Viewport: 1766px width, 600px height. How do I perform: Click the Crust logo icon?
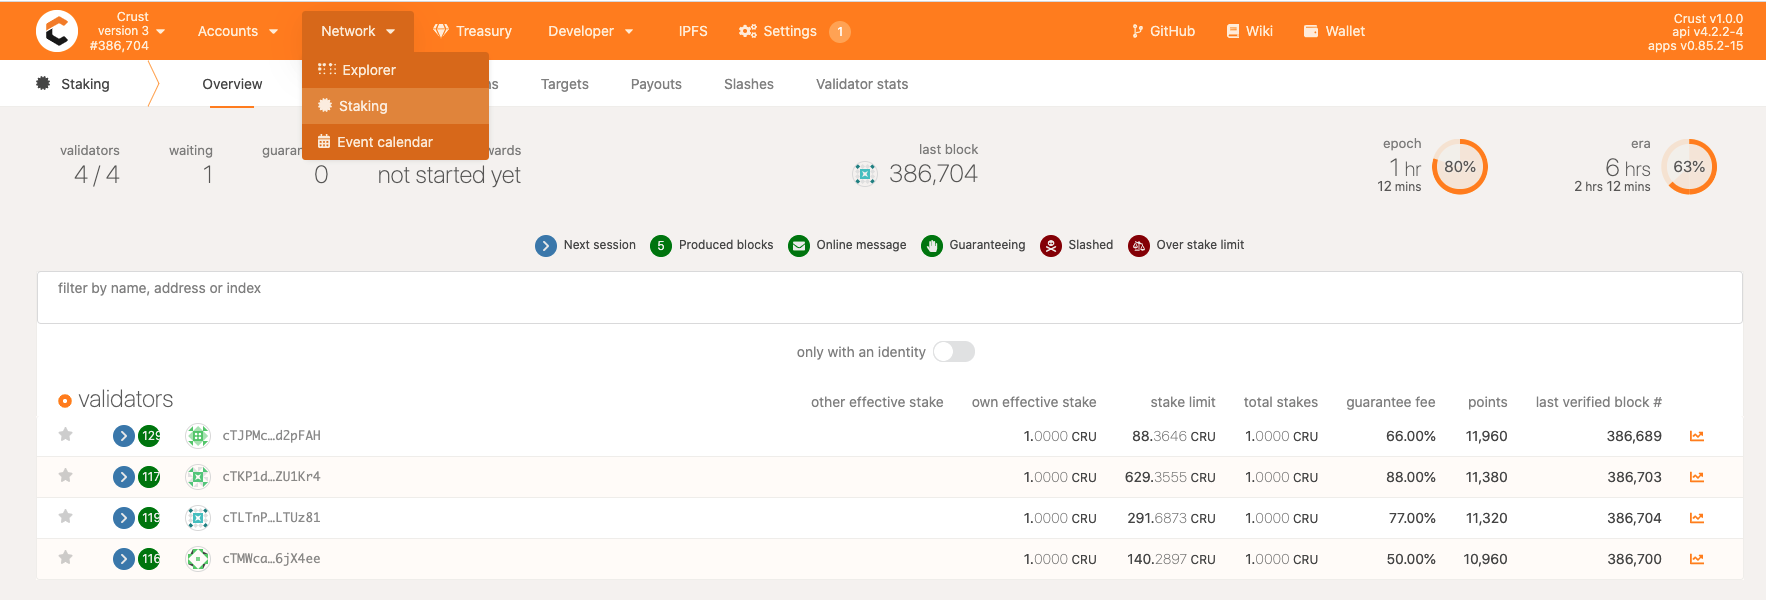(57, 31)
